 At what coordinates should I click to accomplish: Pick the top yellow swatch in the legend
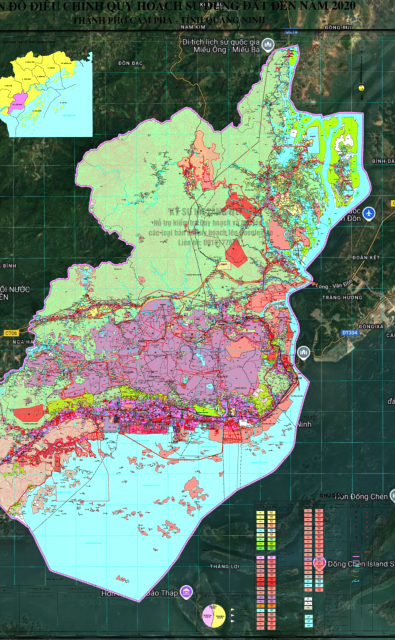tap(260, 513)
